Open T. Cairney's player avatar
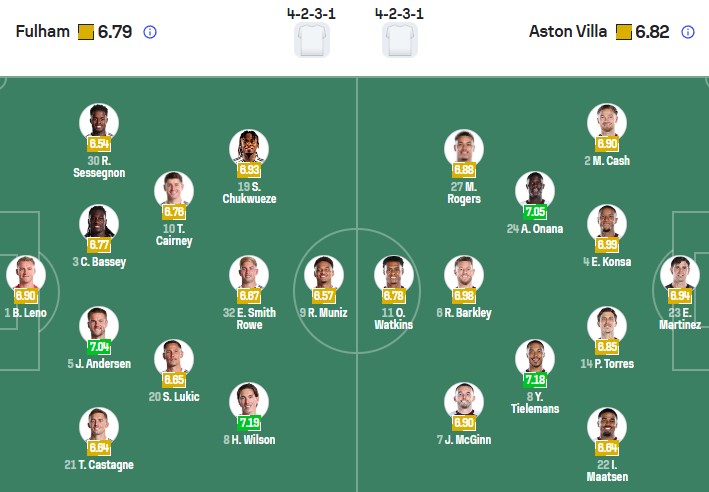 tap(174, 191)
